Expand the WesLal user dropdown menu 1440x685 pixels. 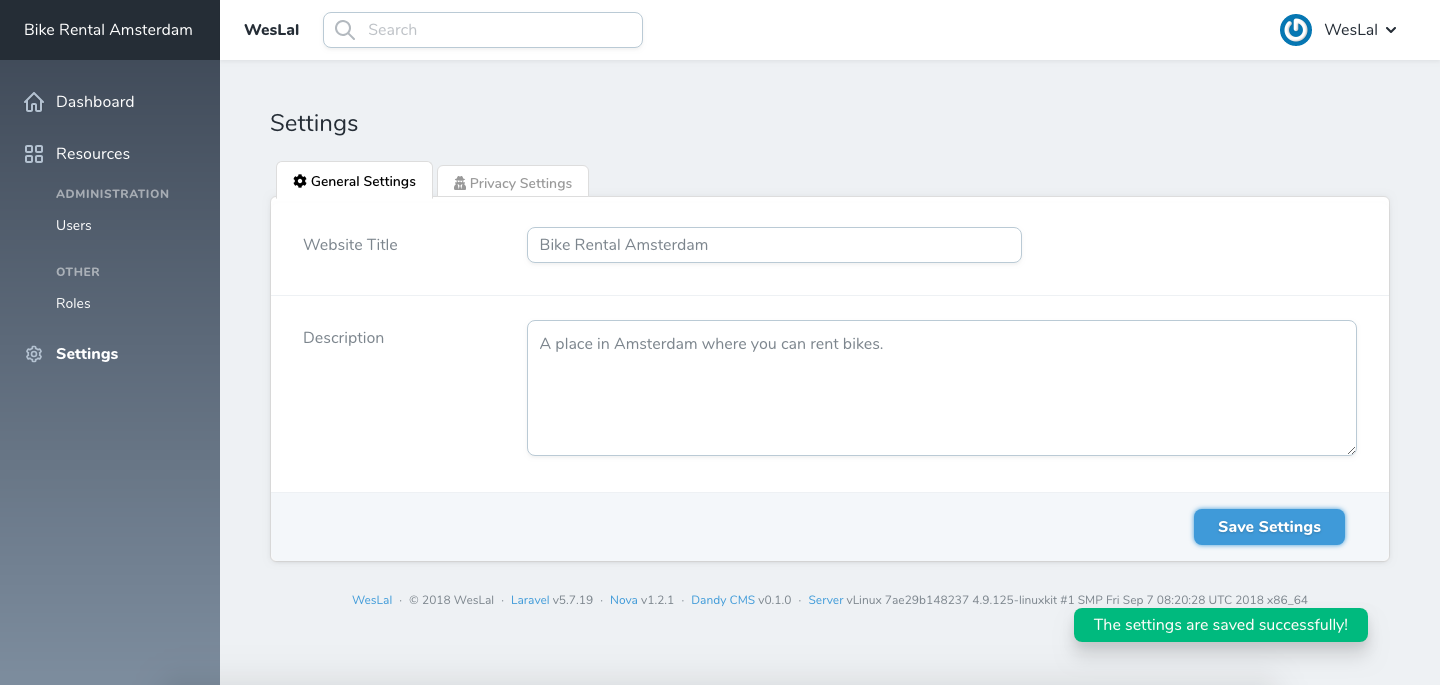[1390, 30]
